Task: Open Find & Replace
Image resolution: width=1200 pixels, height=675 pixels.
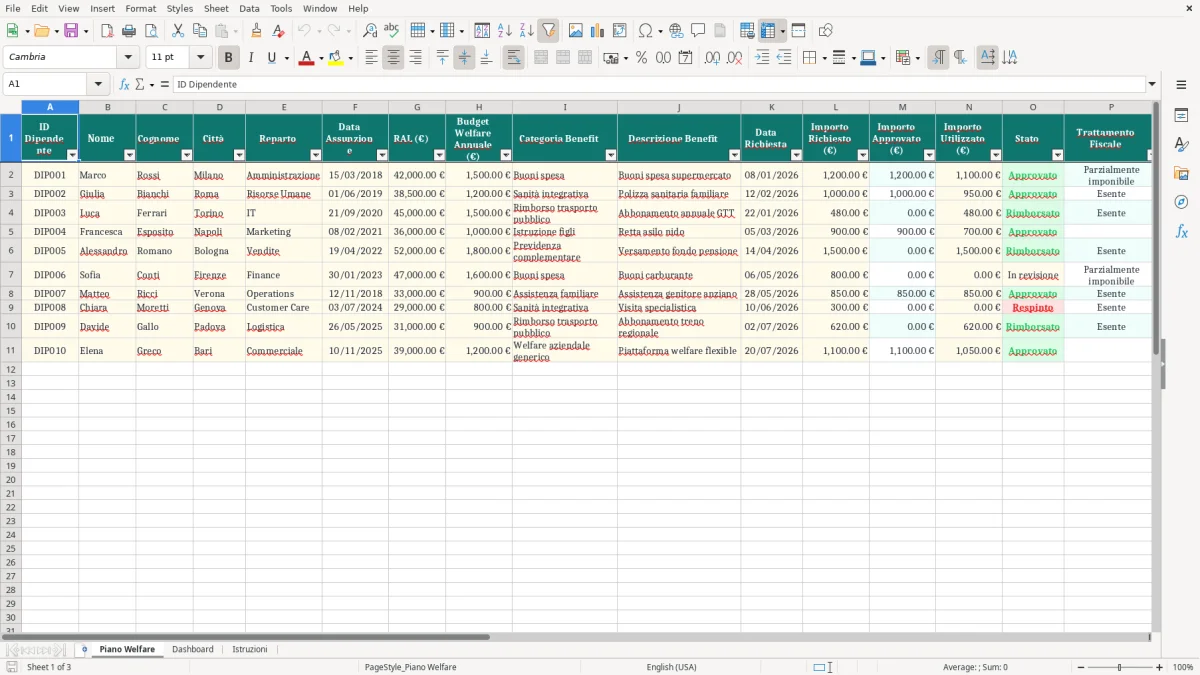Action: (x=370, y=31)
